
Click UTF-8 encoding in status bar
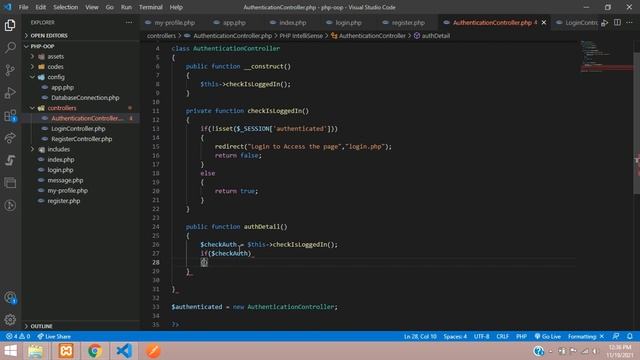481,337
